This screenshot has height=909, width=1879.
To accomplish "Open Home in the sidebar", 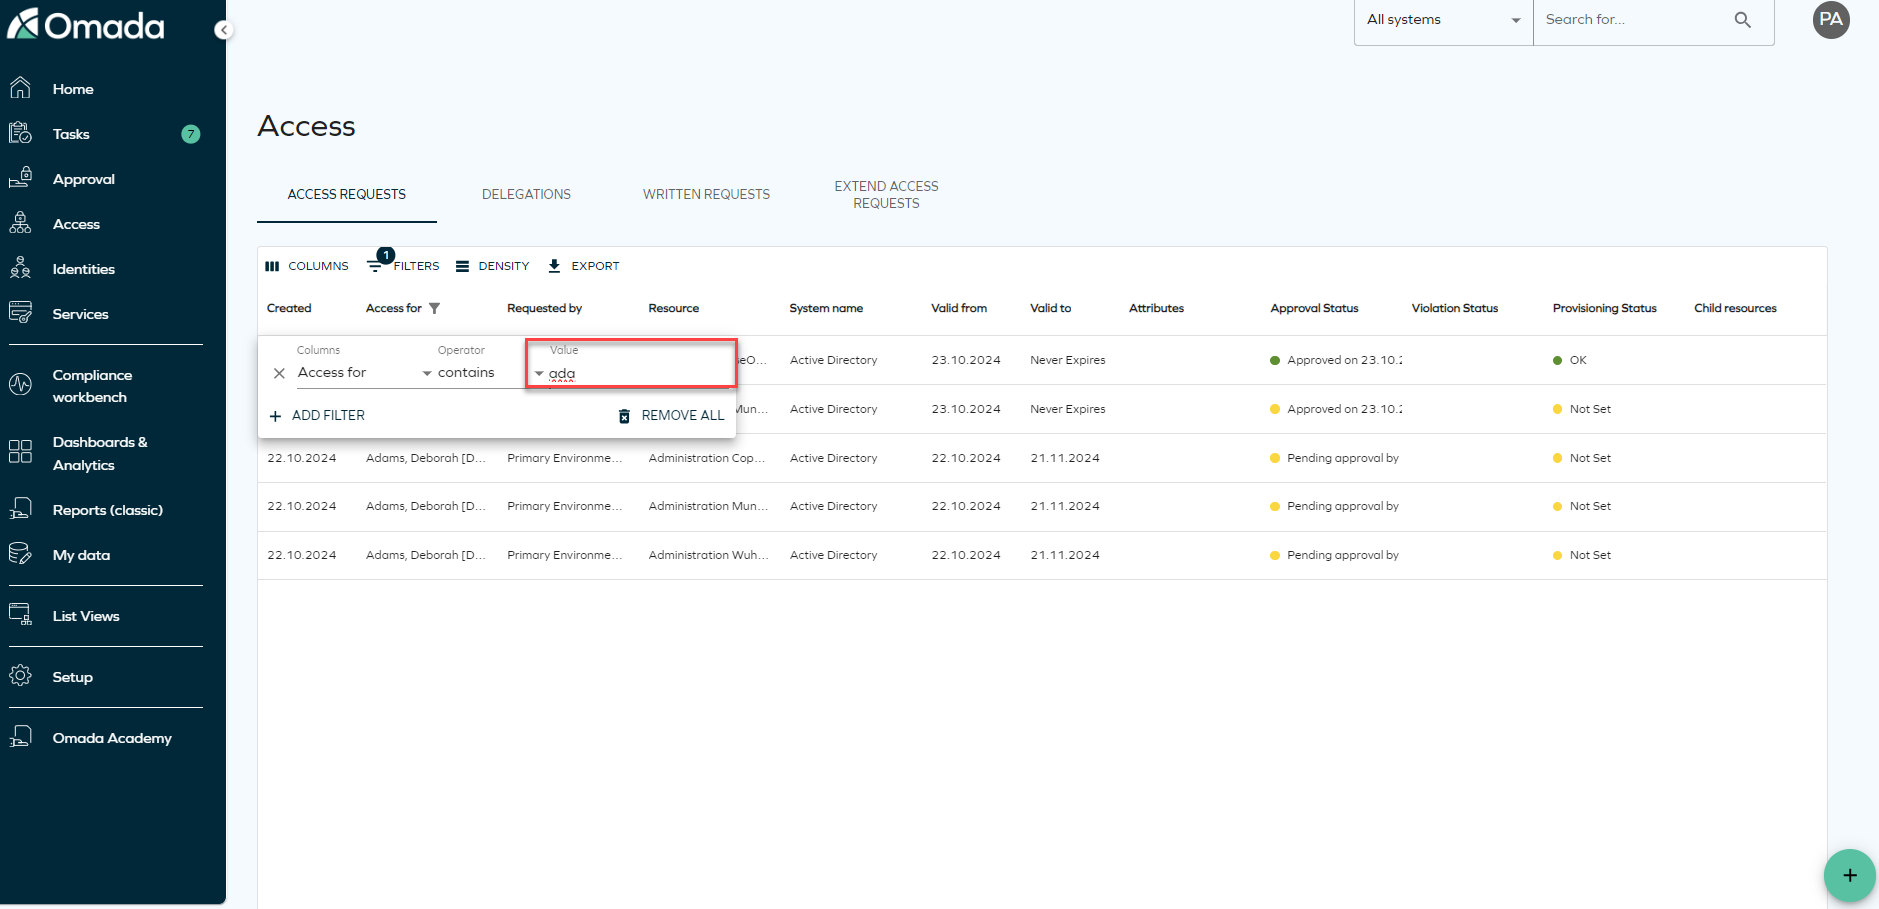I will [x=73, y=89].
